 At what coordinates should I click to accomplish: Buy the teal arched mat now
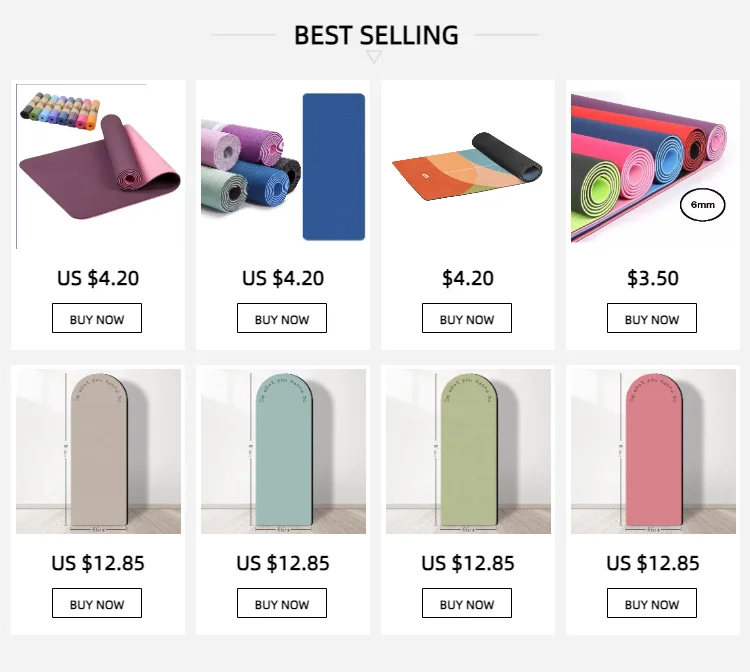(282, 604)
